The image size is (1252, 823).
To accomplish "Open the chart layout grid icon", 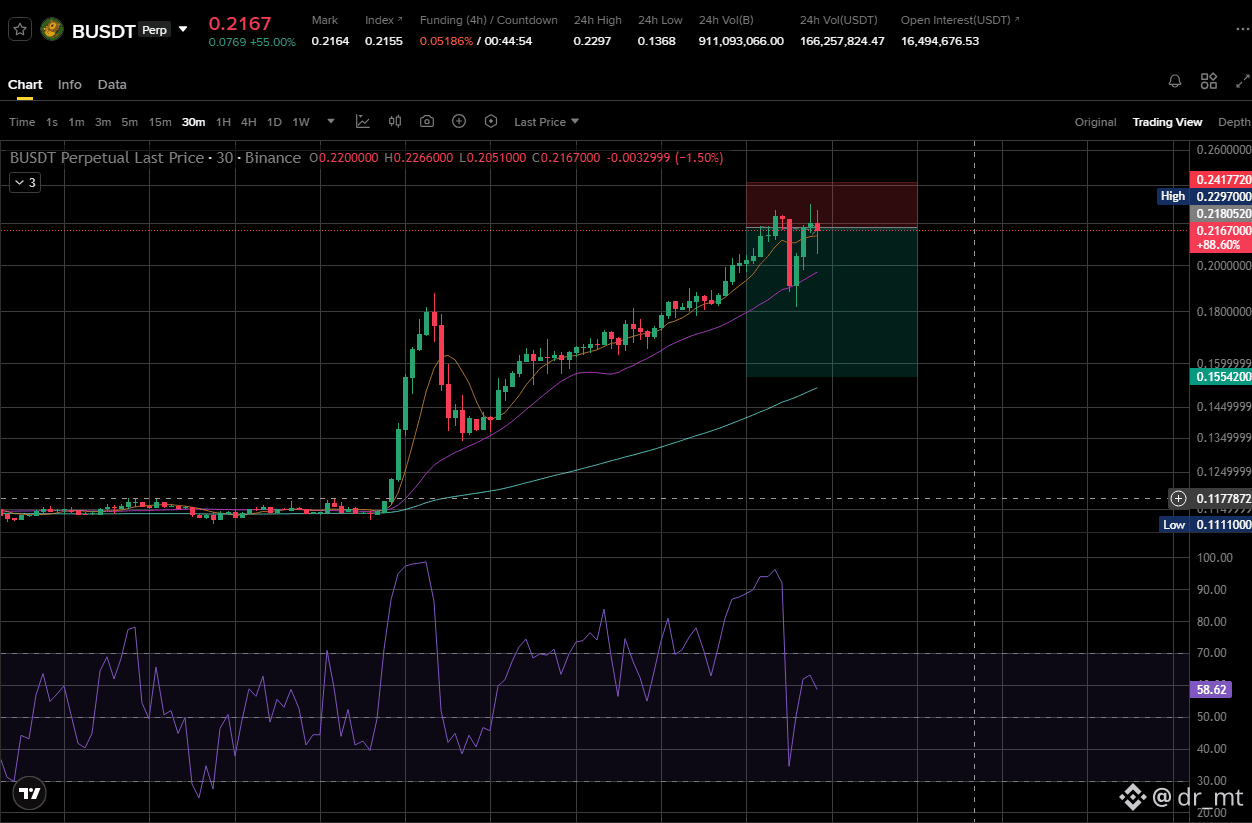I will pos(1209,81).
